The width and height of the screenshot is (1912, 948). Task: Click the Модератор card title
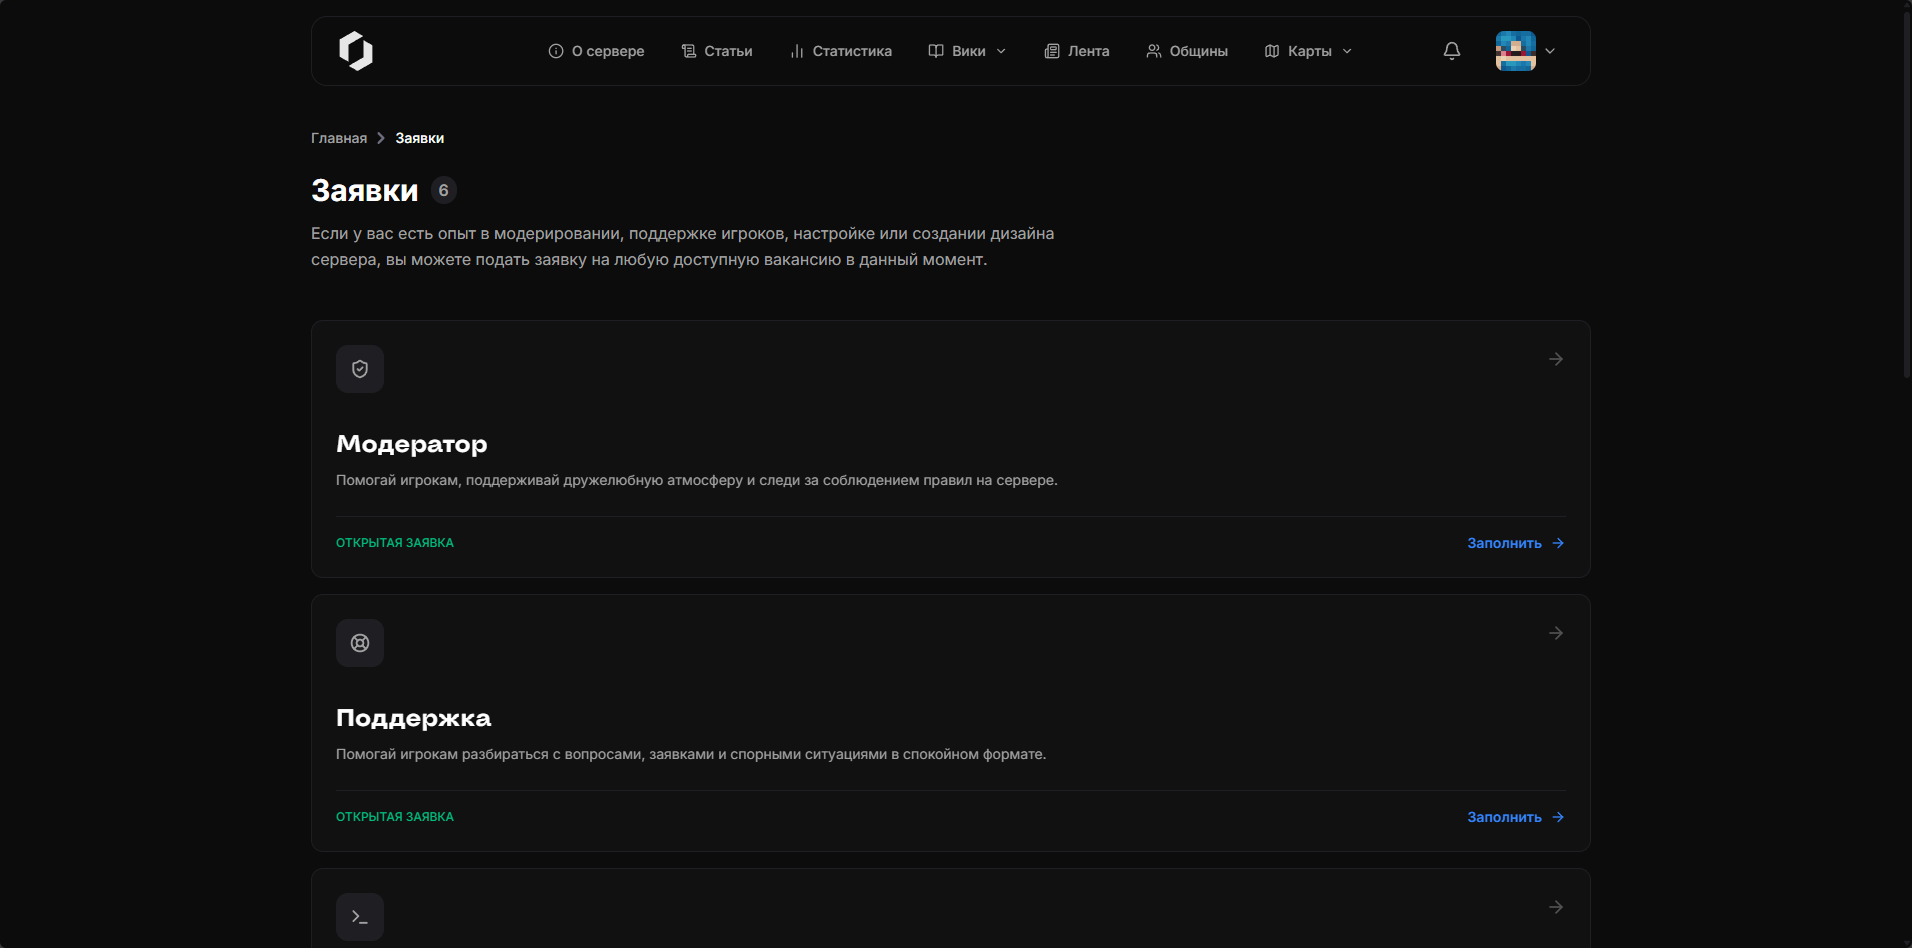(x=412, y=444)
